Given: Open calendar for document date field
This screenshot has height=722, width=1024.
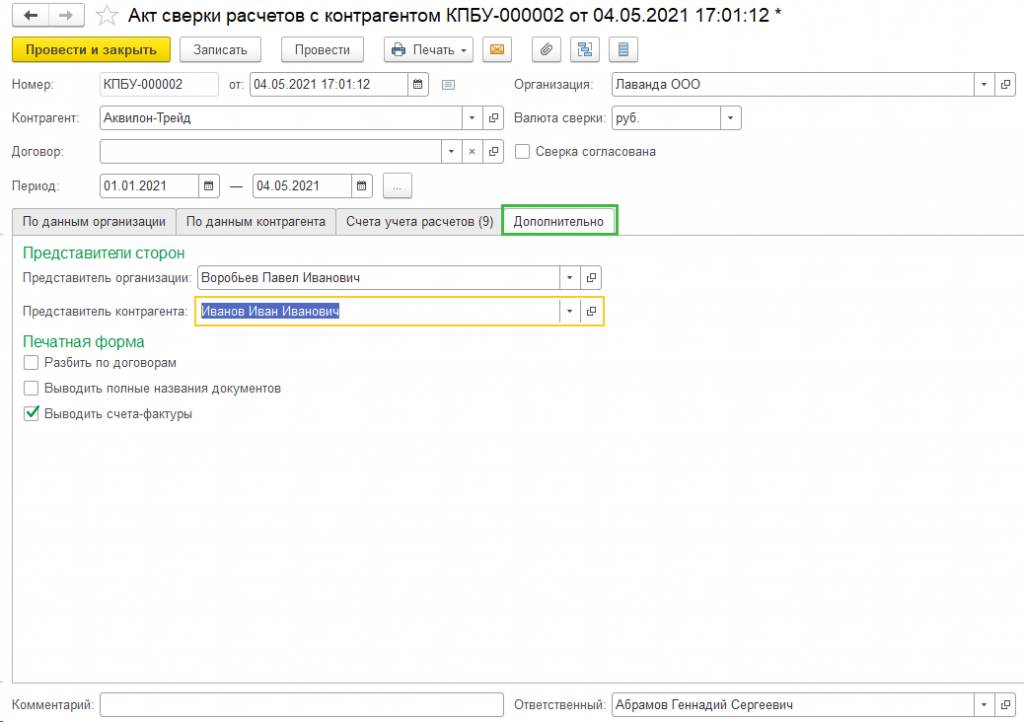Looking at the screenshot, I should pyautogui.click(x=418, y=84).
